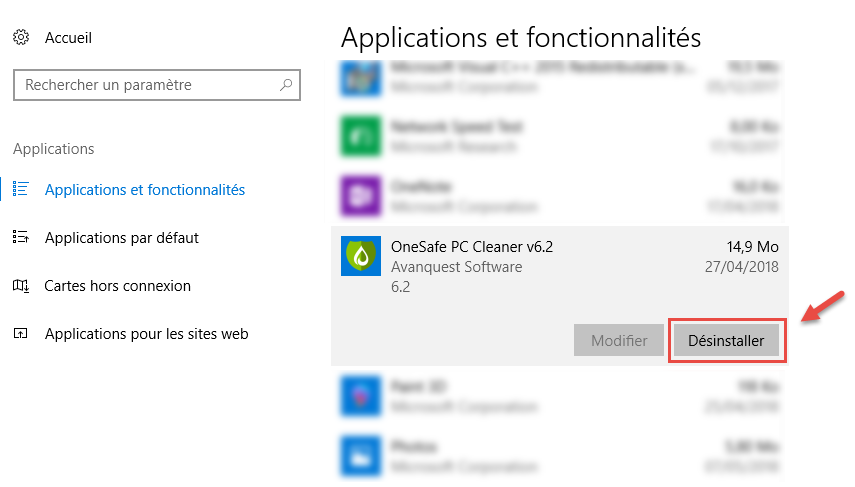
Task: Return to Accueil via its text label
Action: (68, 38)
